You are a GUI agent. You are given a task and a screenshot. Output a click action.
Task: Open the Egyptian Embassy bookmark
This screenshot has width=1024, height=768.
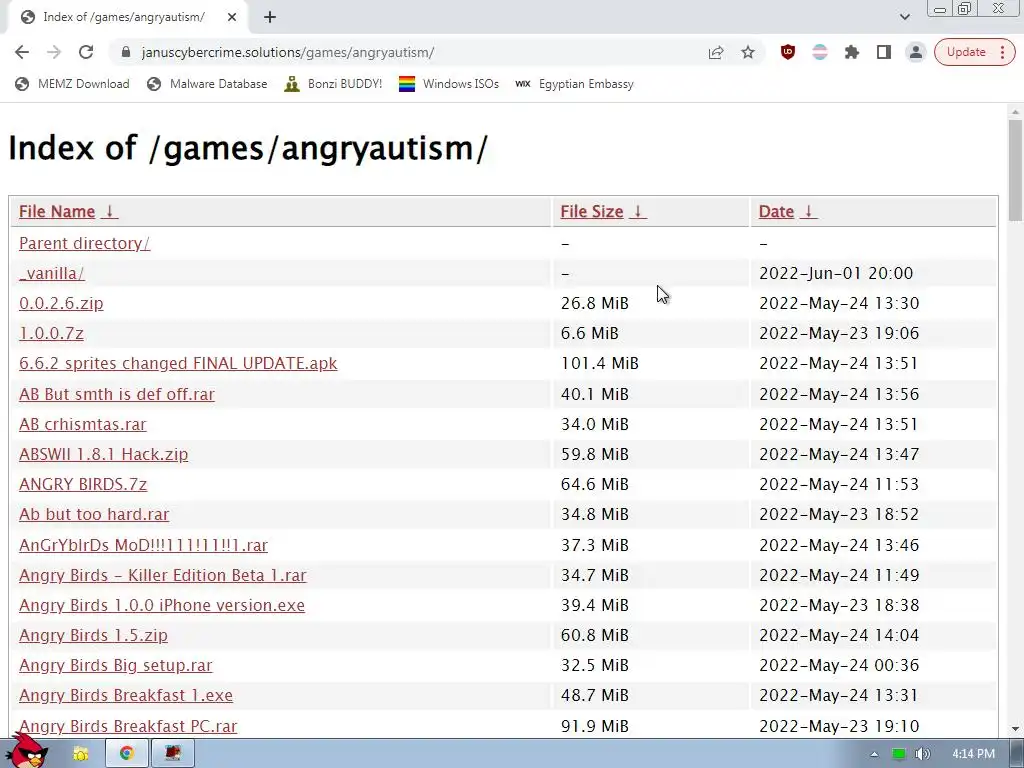point(574,84)
